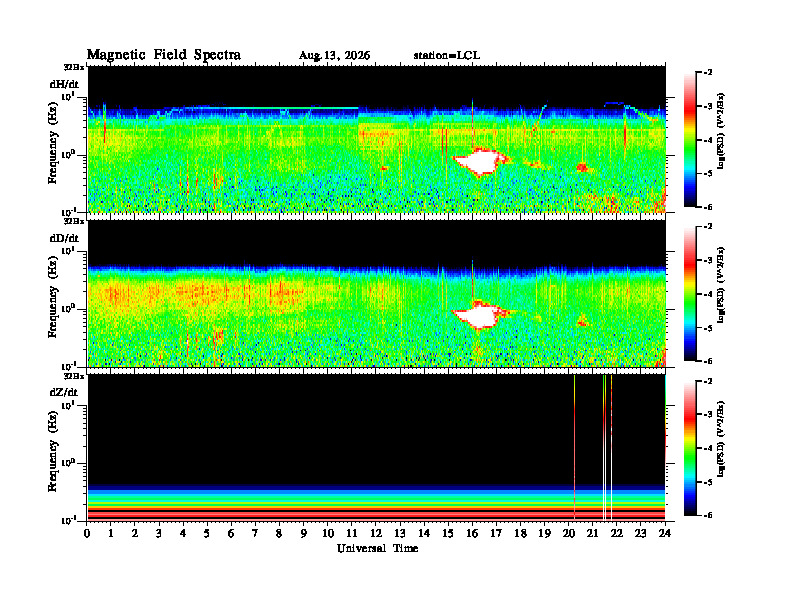The width and height of the screenshot is (792, 612).
Task: Click hour 19 on the Universal Time axis
Action: click(544, 533)
